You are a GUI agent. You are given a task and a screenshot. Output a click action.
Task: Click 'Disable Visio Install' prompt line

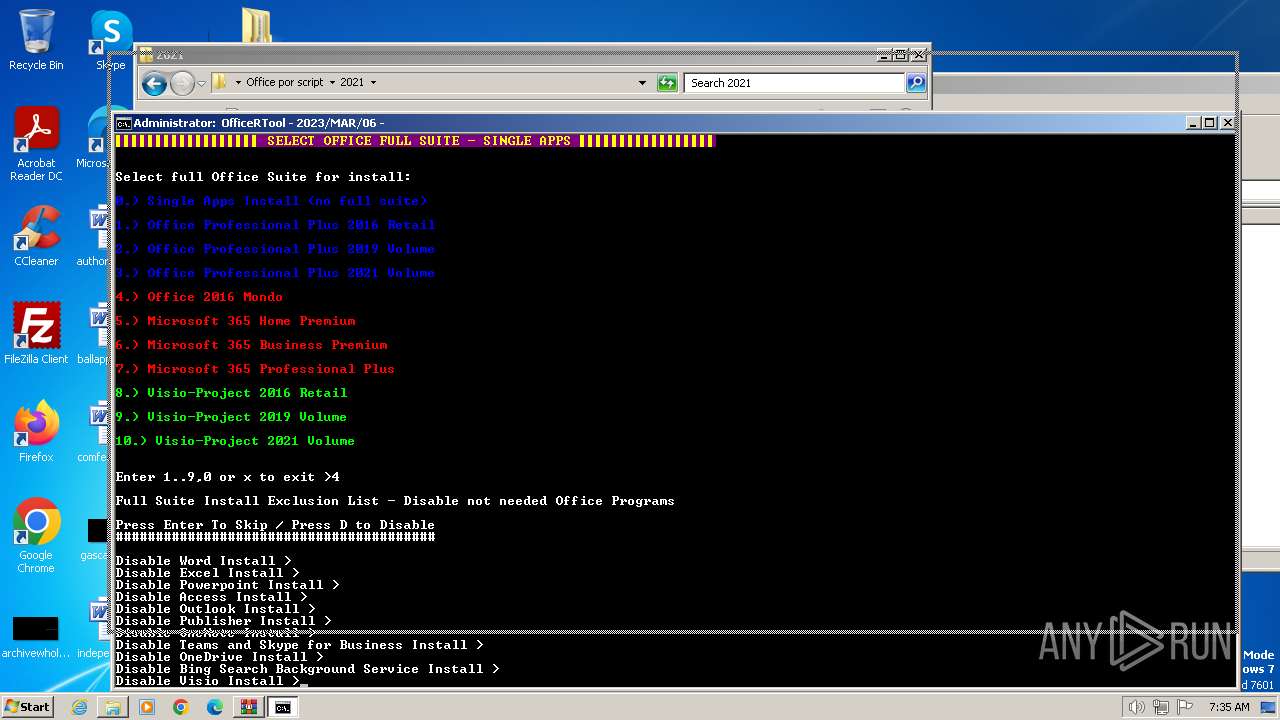tap(207, 681)
